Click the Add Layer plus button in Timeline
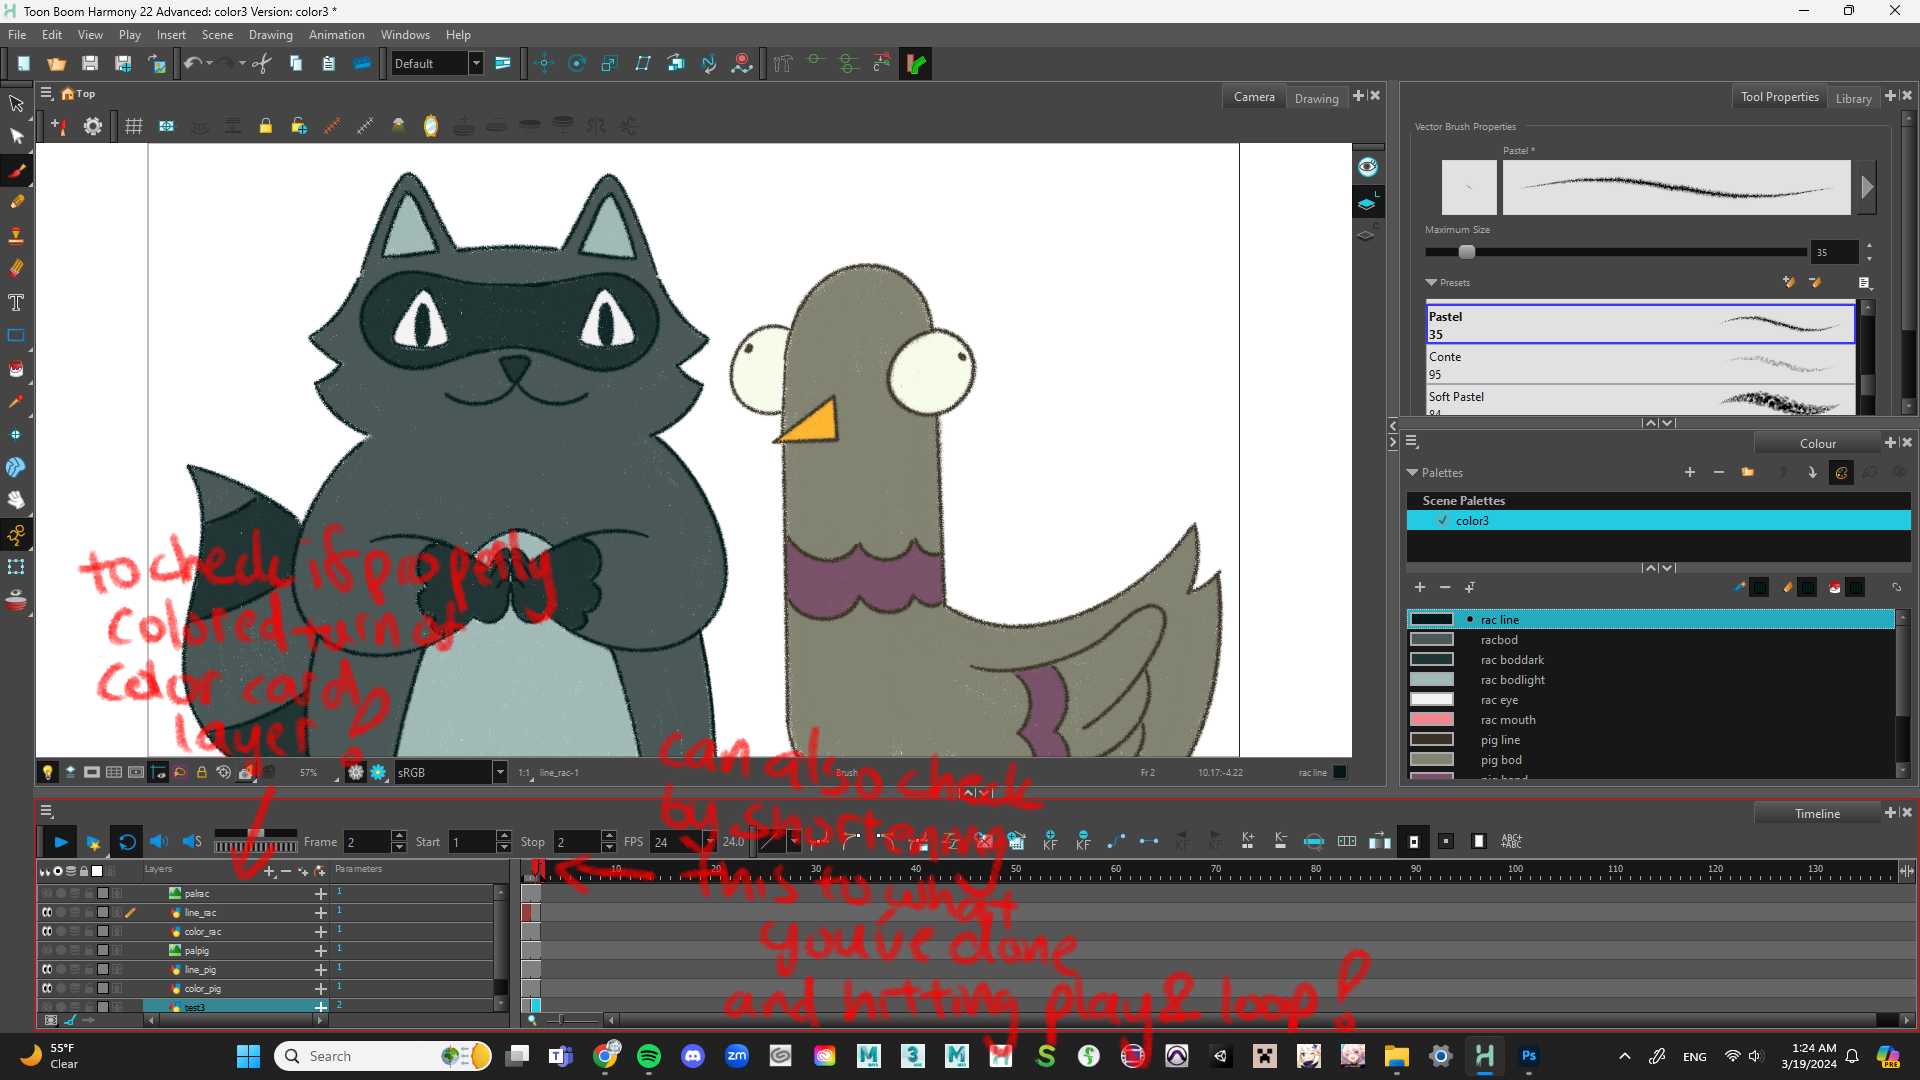Viewport: 1920px width, 1080px height. click(269, 871)
